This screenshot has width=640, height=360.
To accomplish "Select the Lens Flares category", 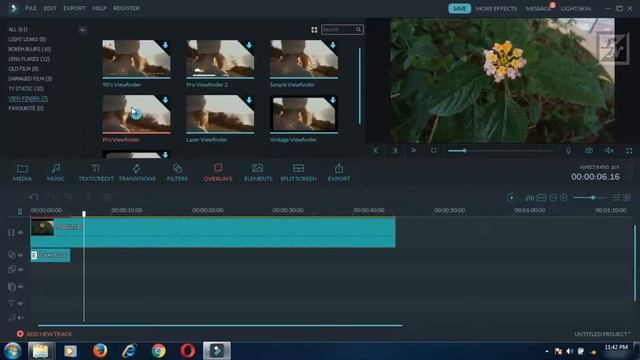I will click(29, 59).
